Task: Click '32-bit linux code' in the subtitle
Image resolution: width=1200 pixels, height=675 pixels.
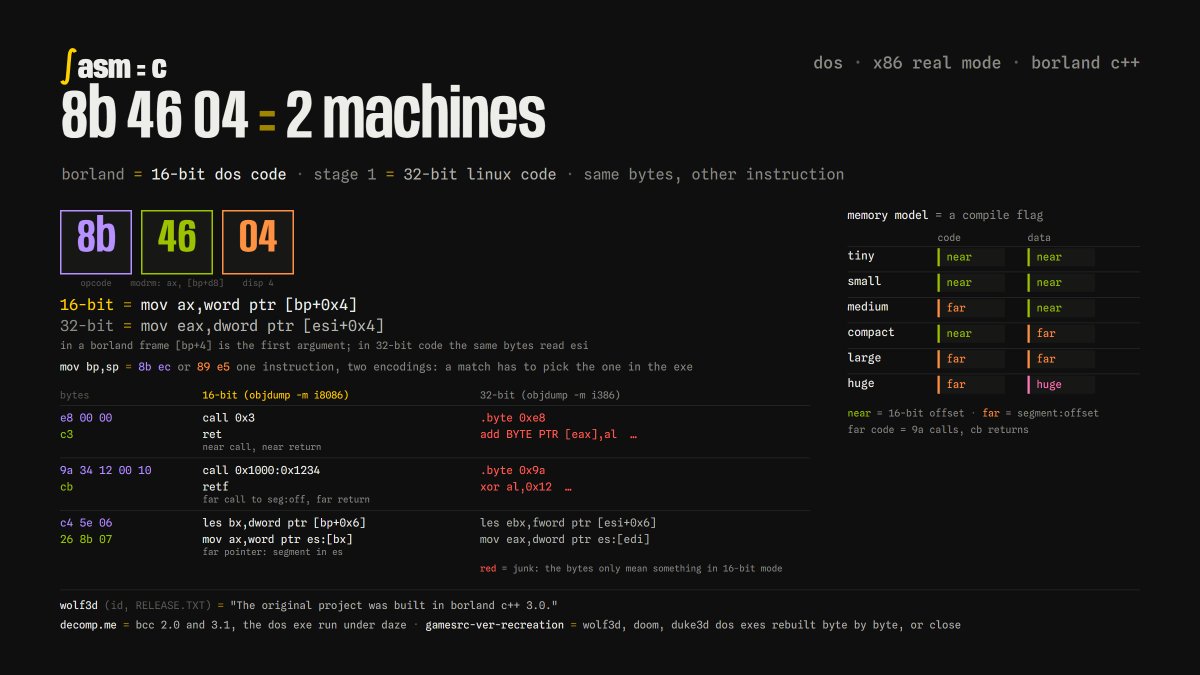Action: [x=479, y=174]
